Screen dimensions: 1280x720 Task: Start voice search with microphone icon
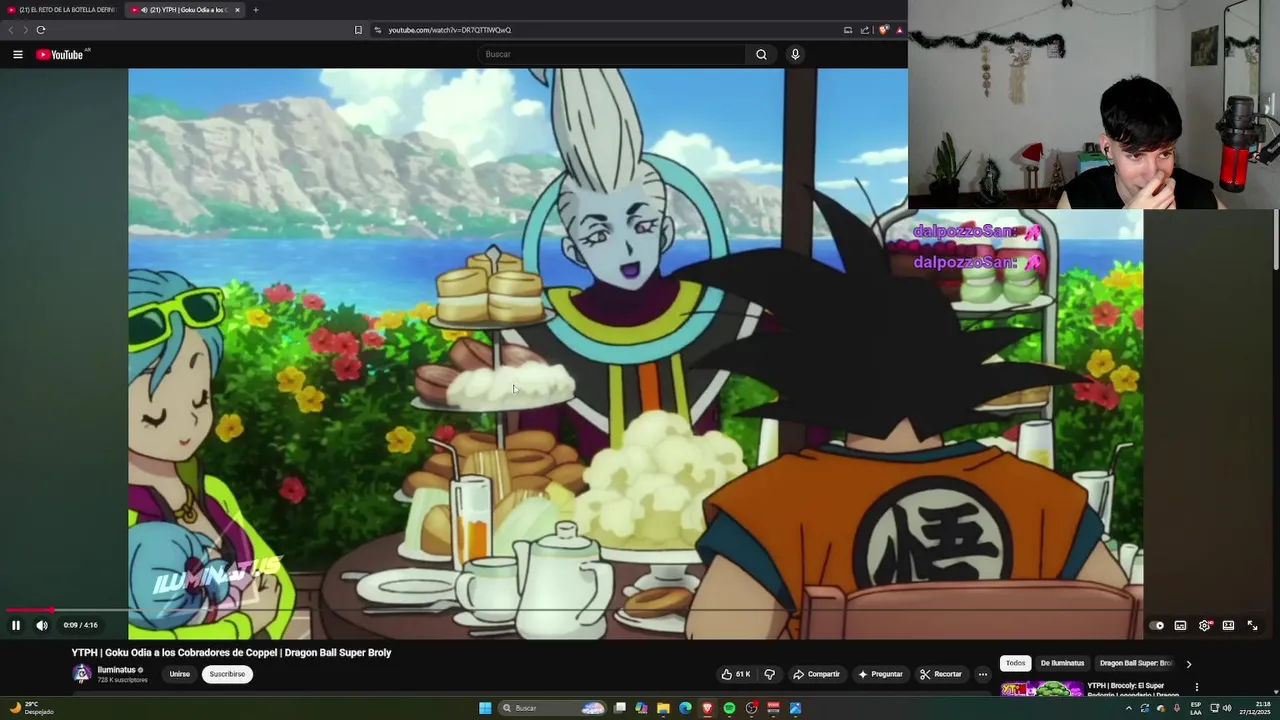795,54
